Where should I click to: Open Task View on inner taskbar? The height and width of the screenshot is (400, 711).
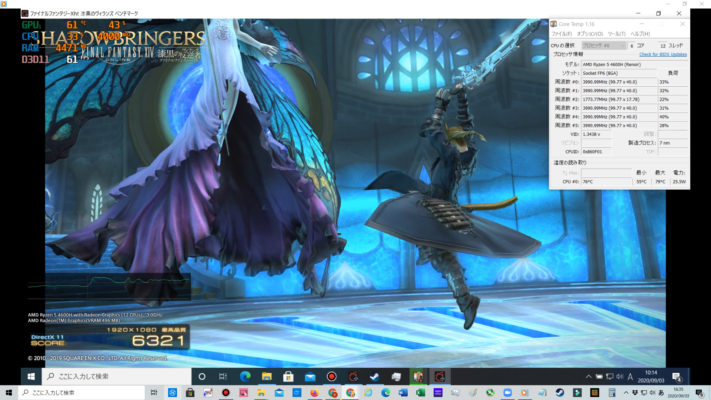(x=223, y=376)
